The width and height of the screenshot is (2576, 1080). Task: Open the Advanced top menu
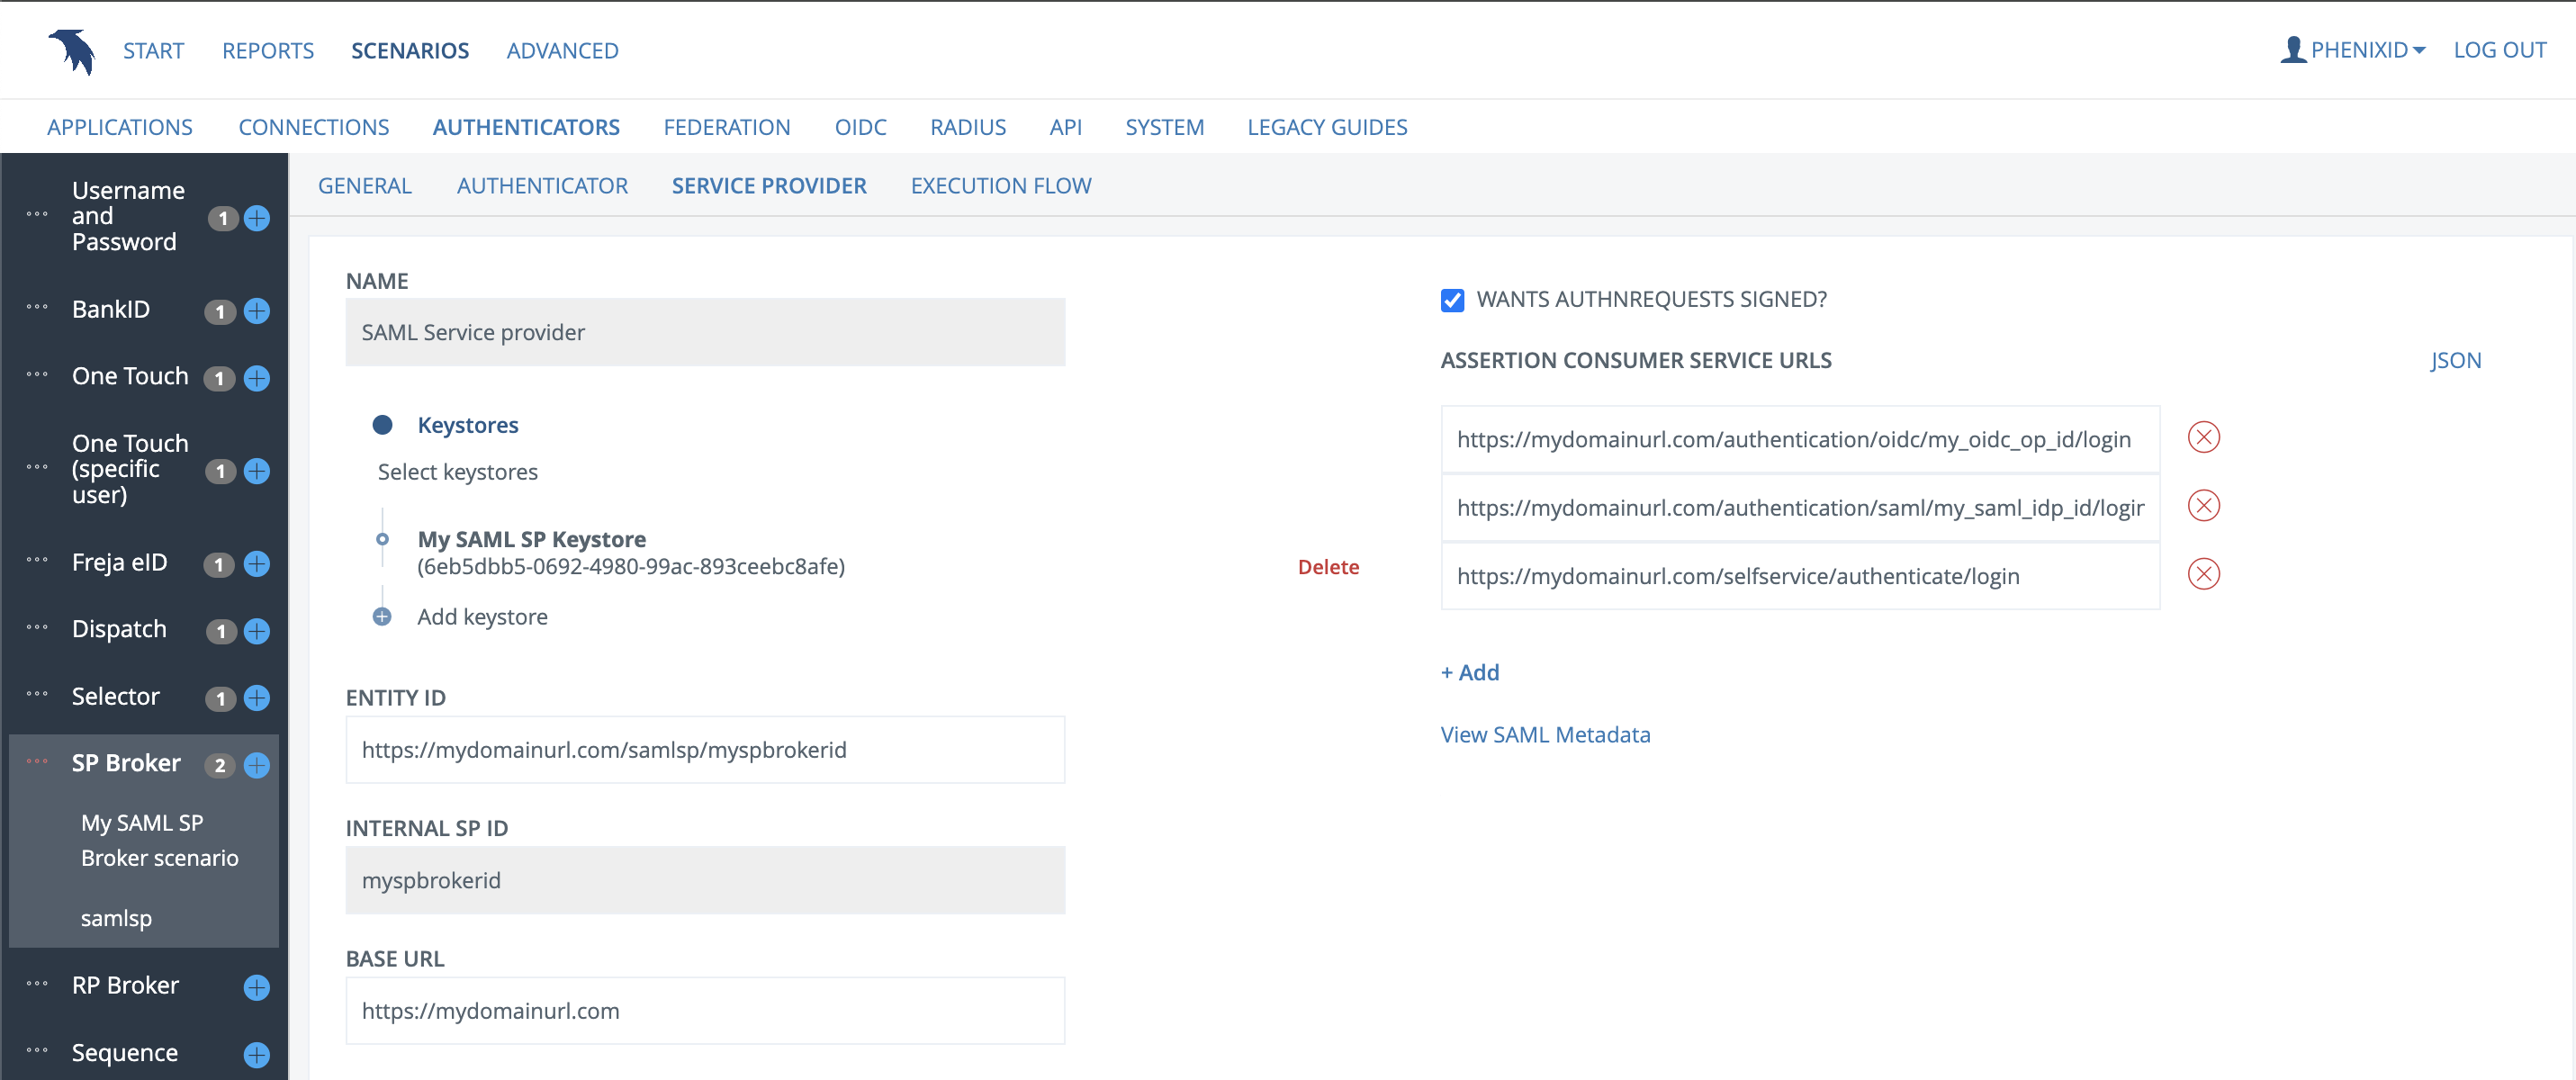point(562,50)
